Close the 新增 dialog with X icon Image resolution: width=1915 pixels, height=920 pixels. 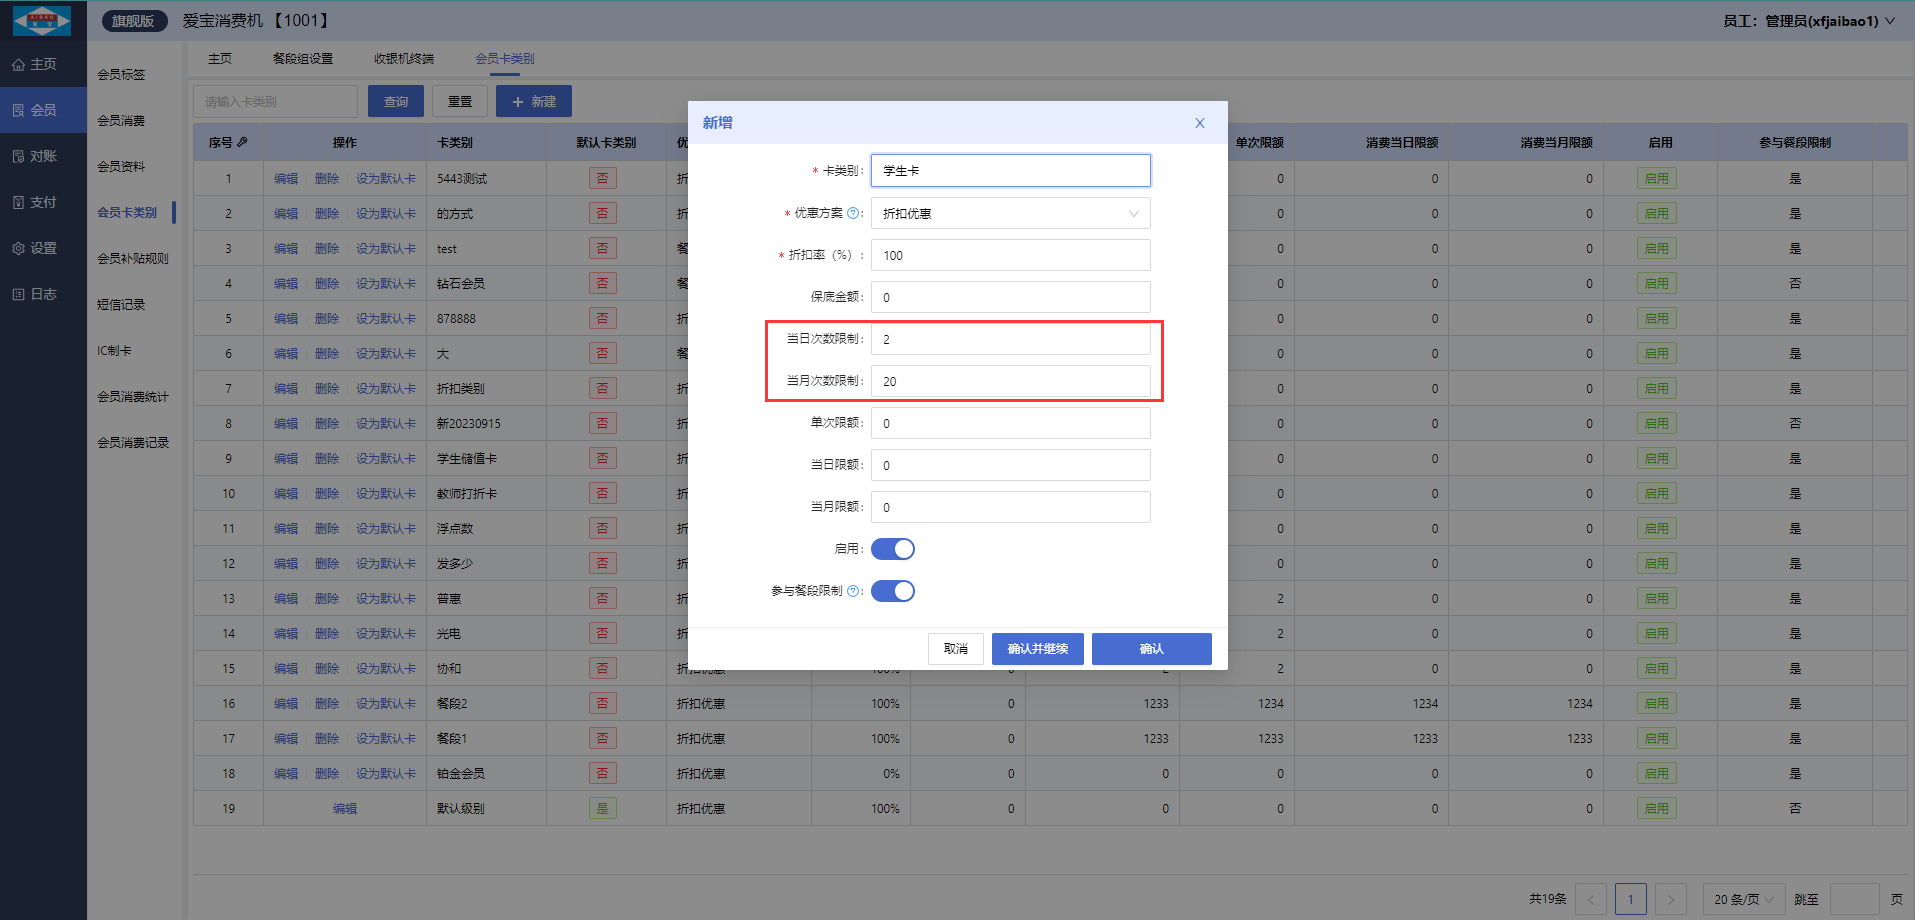pyautogui.click(x=1200, y=123)
